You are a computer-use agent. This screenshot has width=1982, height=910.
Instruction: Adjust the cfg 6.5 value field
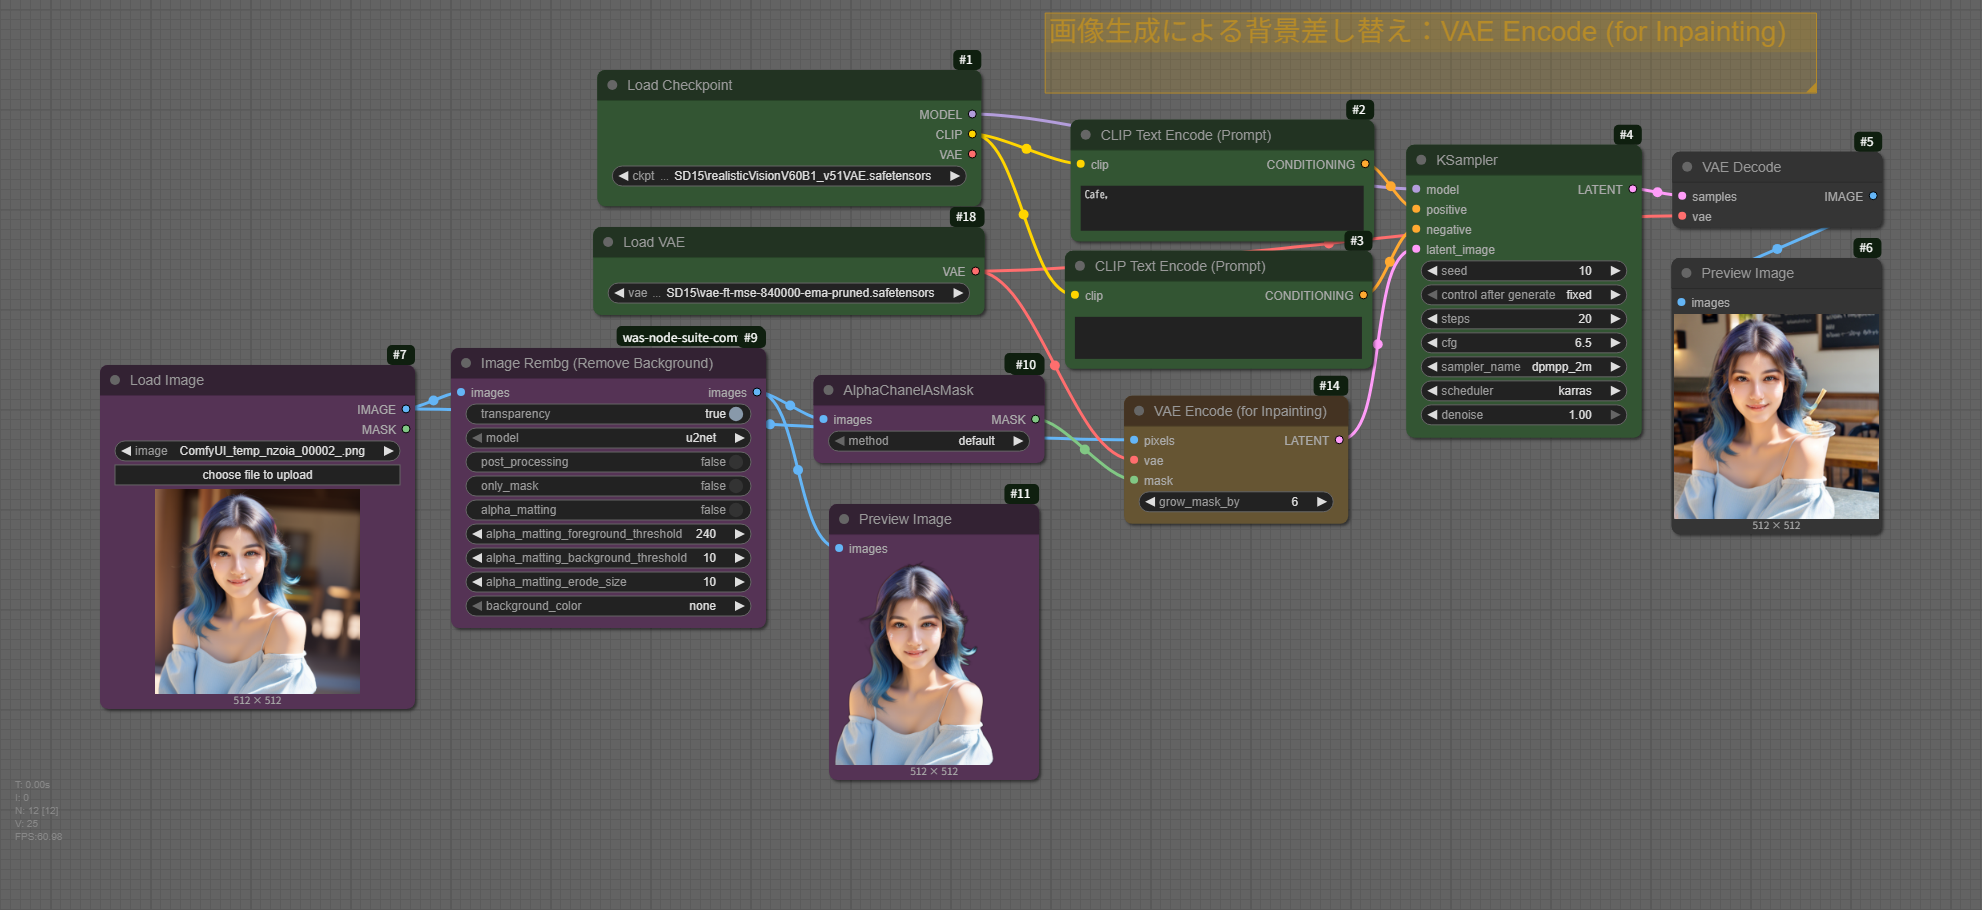pos(1523,343)
